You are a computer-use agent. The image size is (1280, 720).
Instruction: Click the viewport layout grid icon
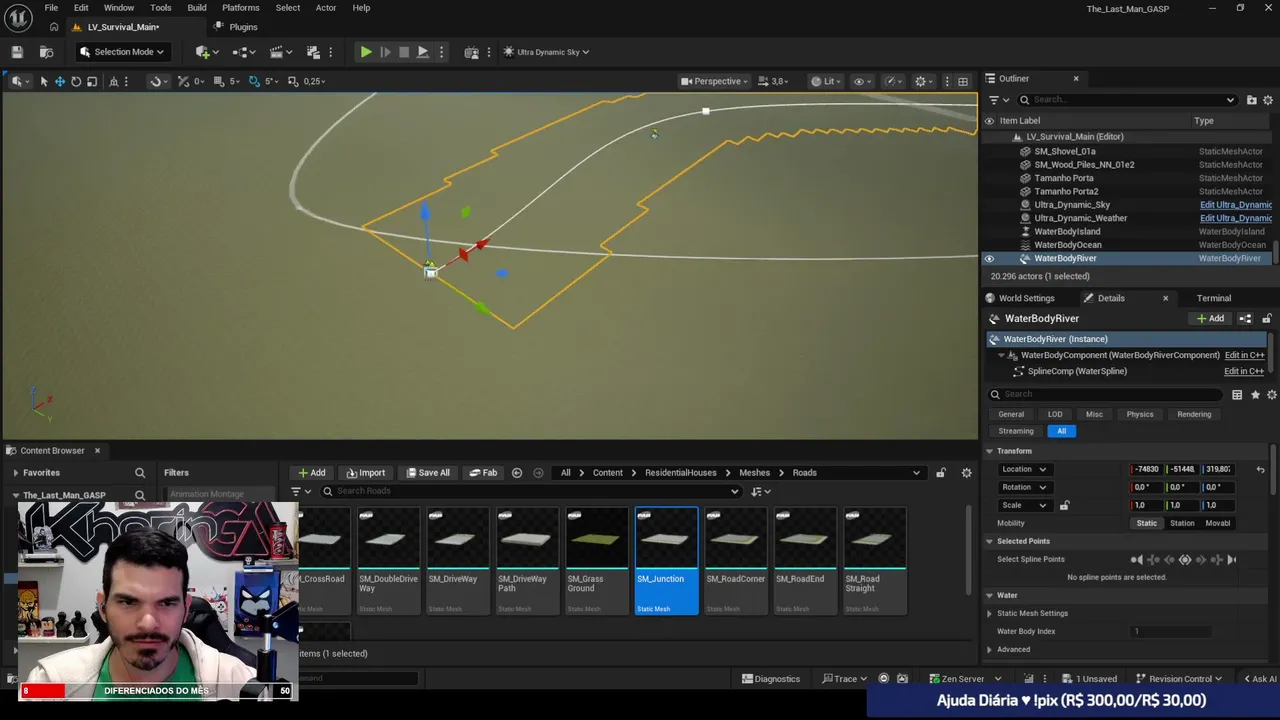(x=963, y=81)
